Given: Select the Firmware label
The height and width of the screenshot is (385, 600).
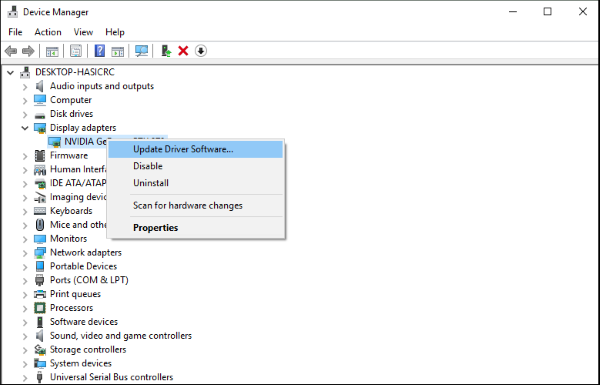Looking at the screenshot, I should tap(69, 155).
